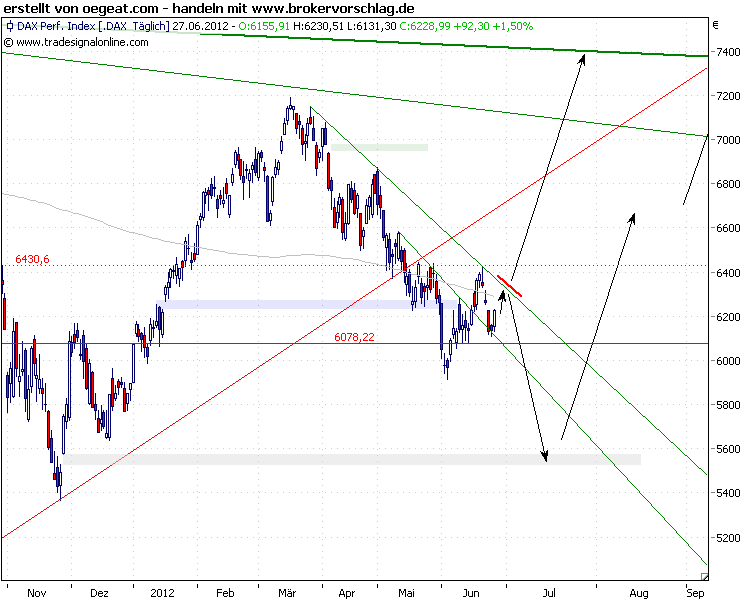Click the Dez label on time axis
750x600 pixels.
[x=99, y=593]
